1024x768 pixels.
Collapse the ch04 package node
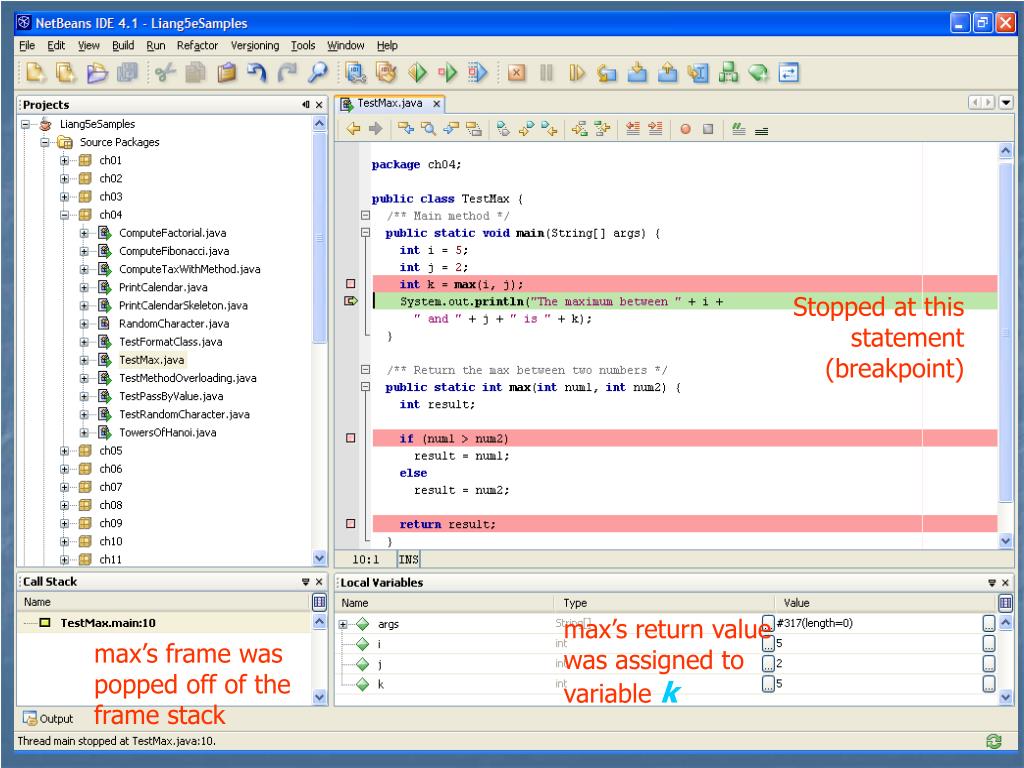(x=64, y=214)
